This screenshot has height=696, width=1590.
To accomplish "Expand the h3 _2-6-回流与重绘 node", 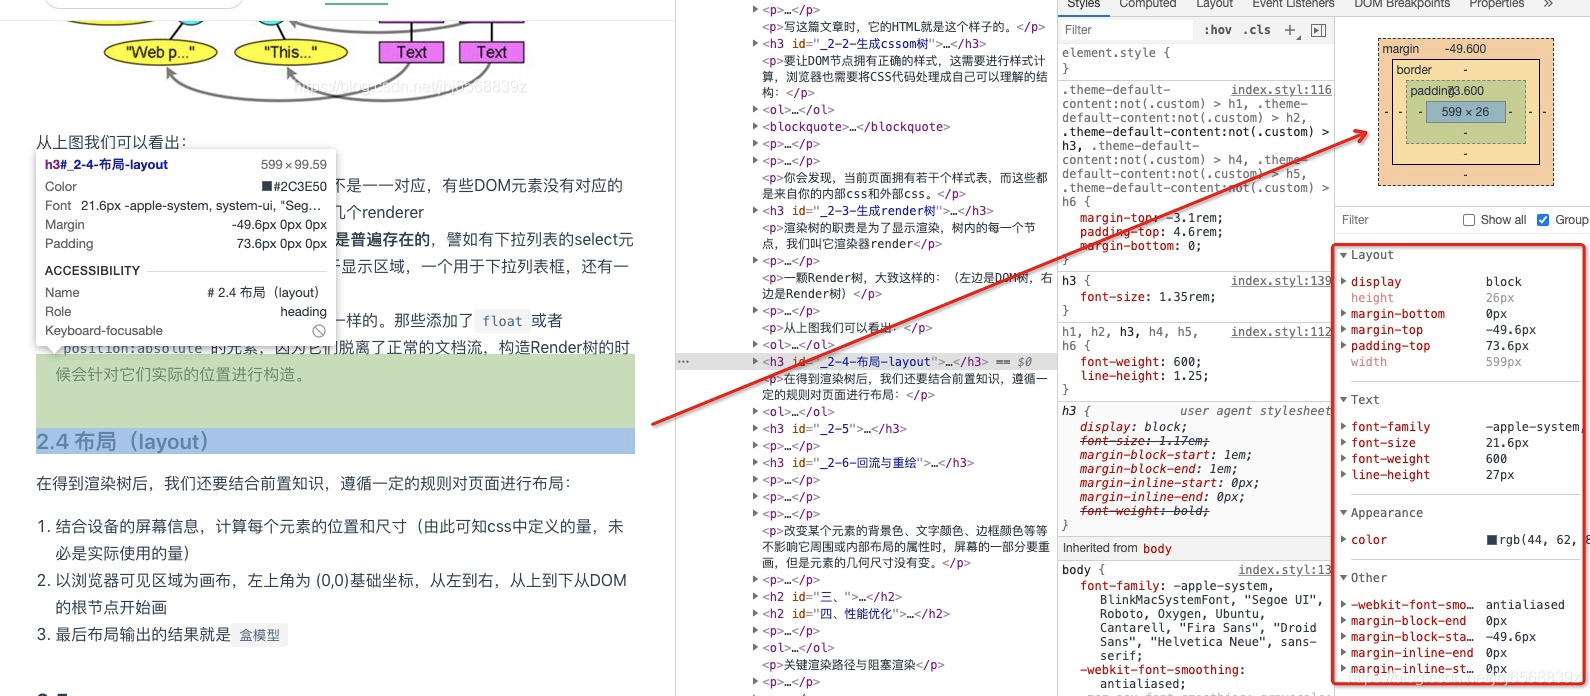I will pos(755,463).
